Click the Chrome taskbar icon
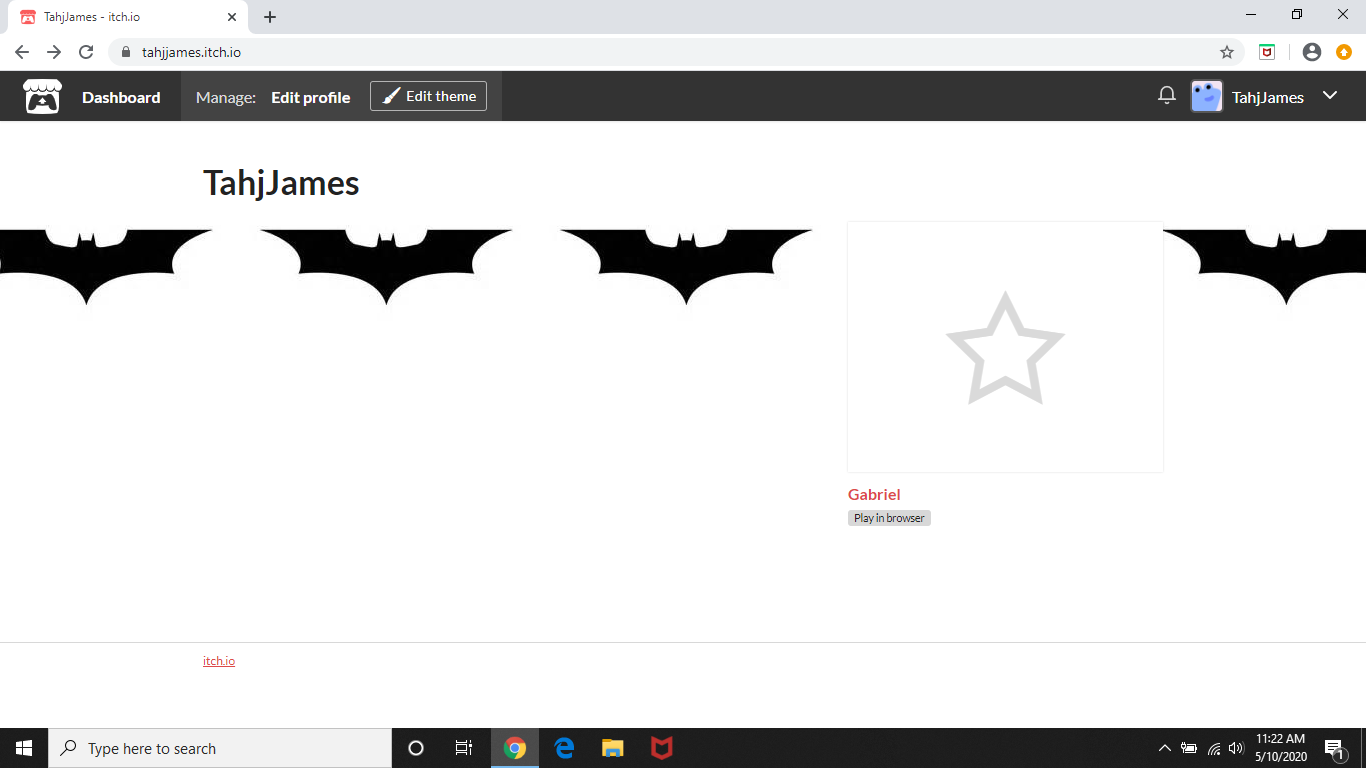Viewport: 1366px width, 768px height. 515,748
